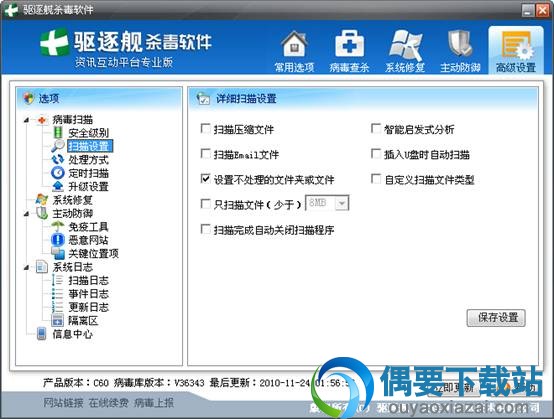The width and height of the screenshot is (554, 419).
Task: Open 系统修复 Windows flag icon
Action: 405,44
